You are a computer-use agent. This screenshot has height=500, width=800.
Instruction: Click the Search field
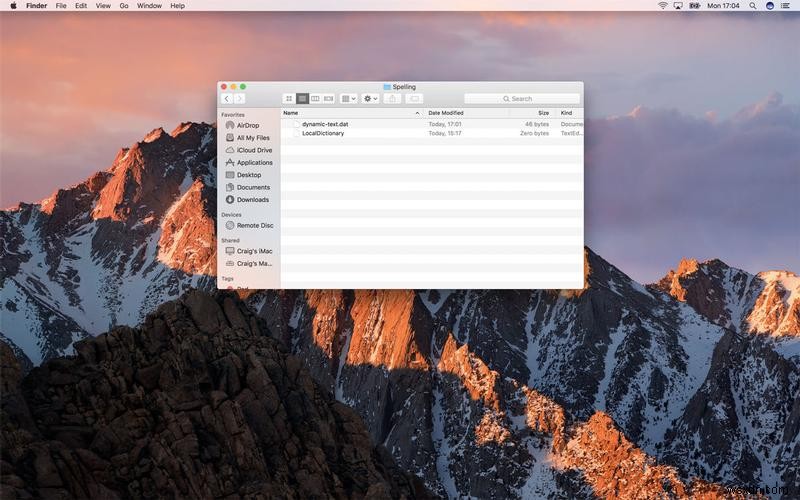tap(521, 99)
